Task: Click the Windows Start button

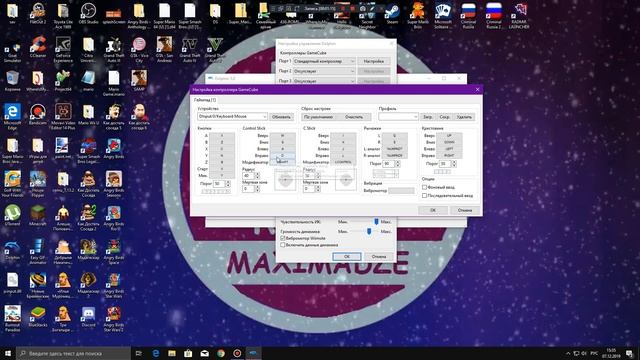Action: pyautogui.click(x=8, y=353)
